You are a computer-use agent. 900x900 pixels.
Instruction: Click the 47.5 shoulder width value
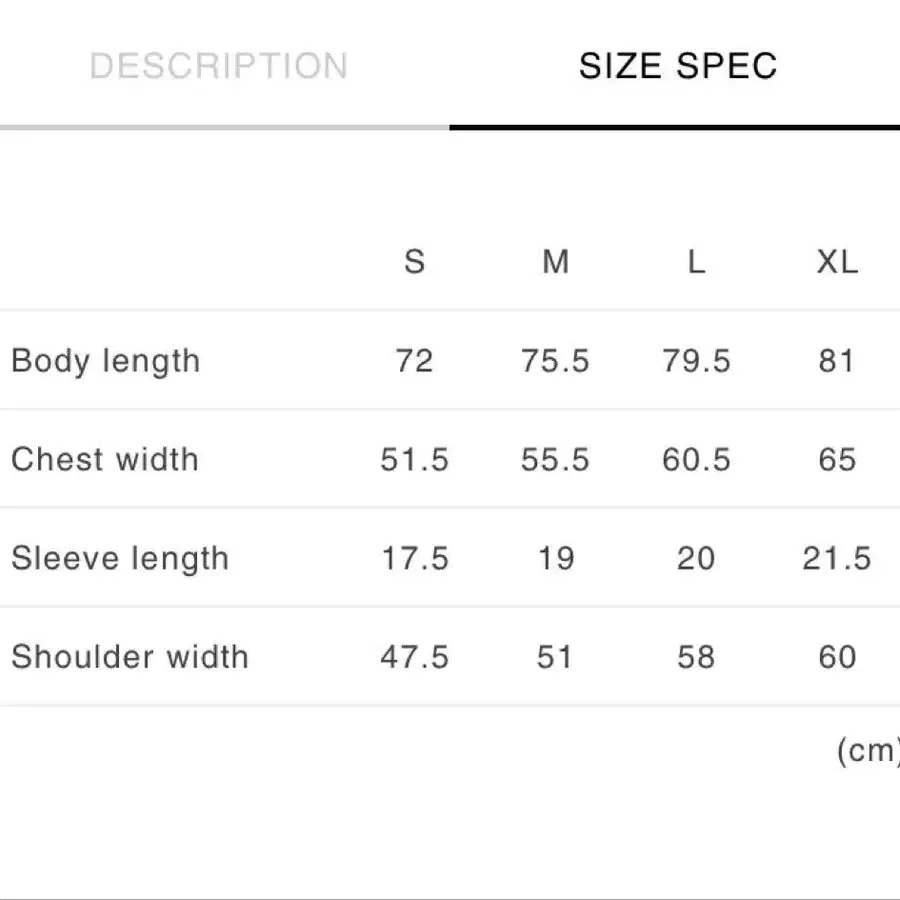tap(414, 657)
